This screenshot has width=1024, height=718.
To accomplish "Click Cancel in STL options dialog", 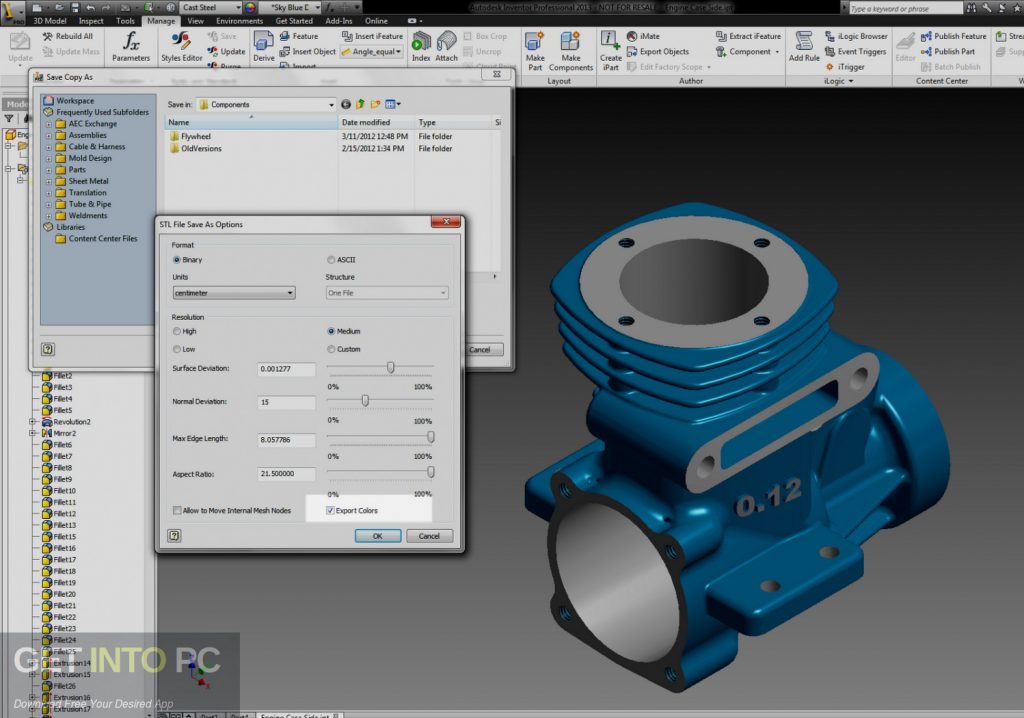I will [x=429, y=536].
